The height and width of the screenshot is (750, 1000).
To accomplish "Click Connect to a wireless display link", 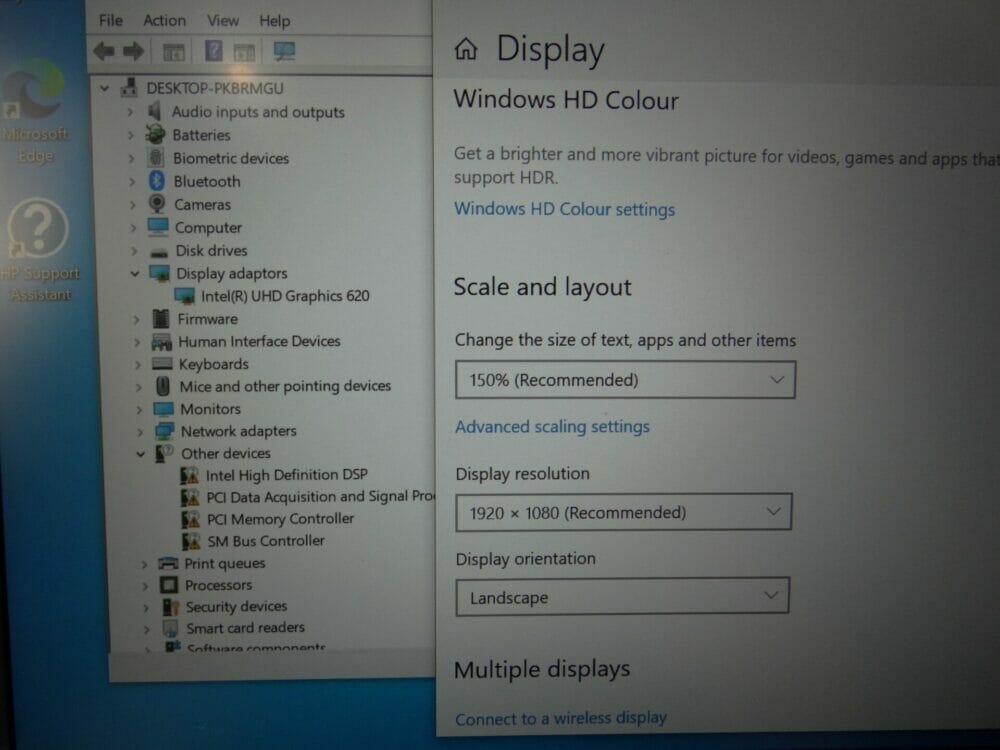I will (x=561, y=718).
